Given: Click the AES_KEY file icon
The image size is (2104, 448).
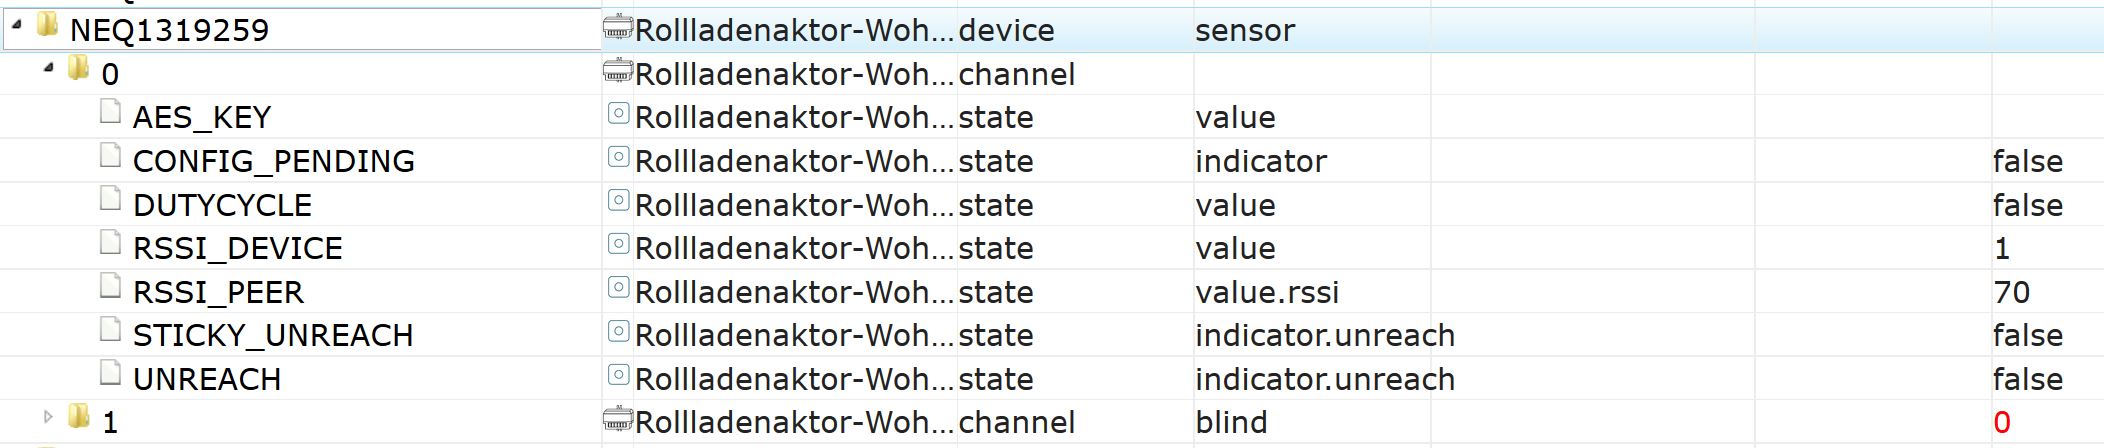Looking at the screenshot, I should point(110,113).
